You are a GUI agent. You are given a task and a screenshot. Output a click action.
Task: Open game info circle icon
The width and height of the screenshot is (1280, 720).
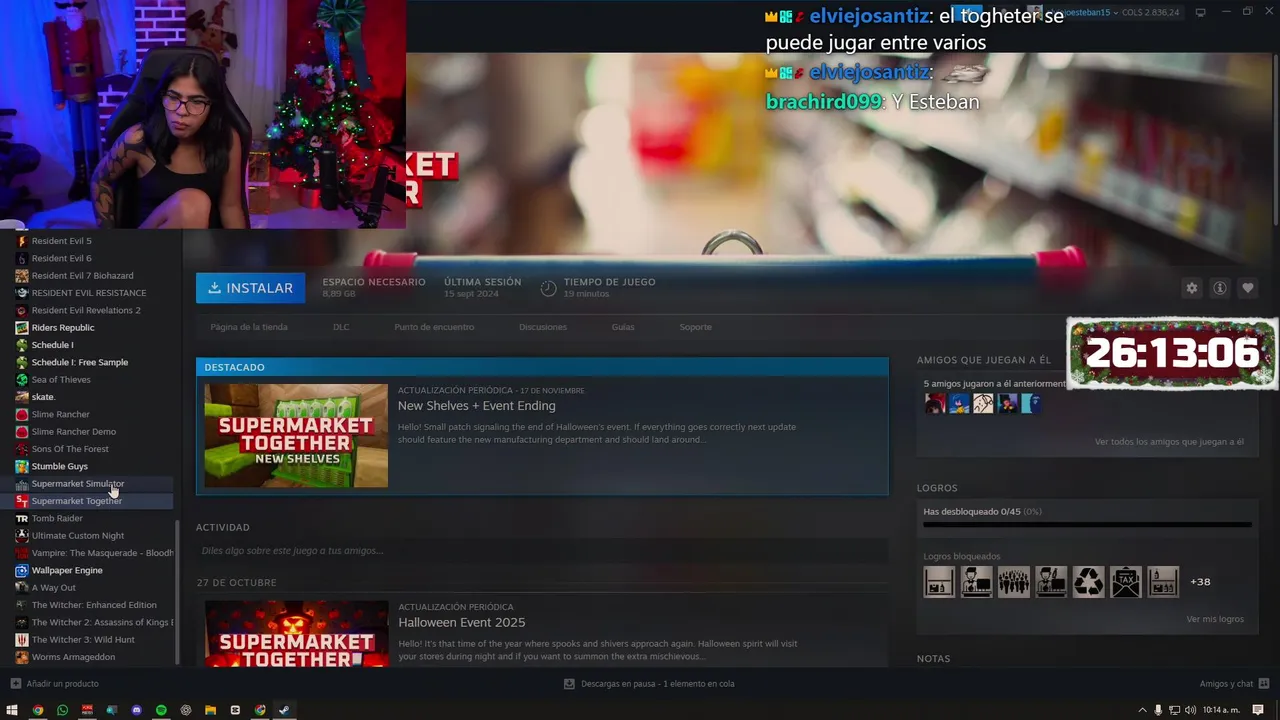point(1220,288)
